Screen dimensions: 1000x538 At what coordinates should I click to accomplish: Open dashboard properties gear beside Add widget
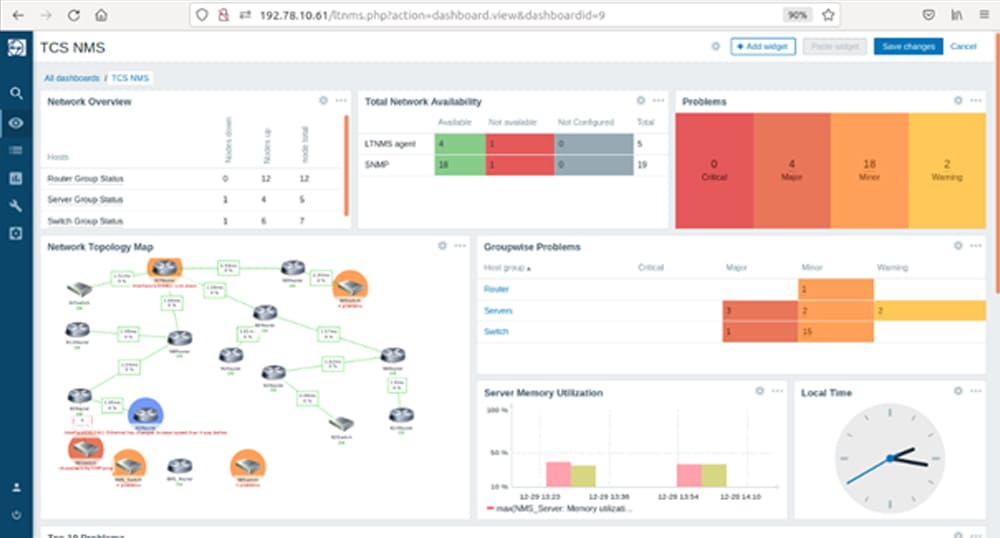click(715, 47)
